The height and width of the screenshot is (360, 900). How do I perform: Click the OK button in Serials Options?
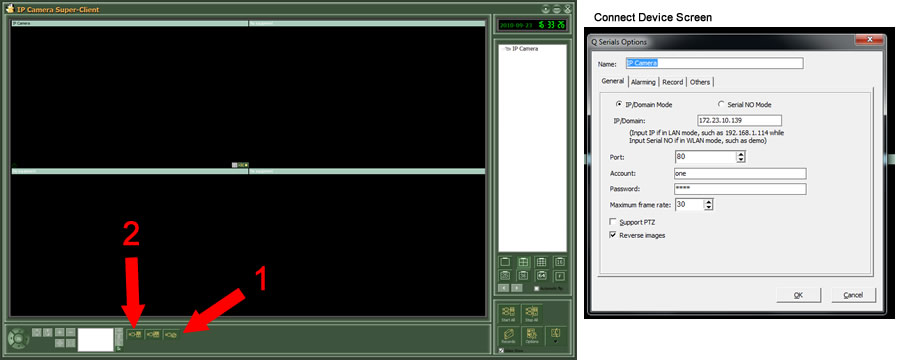tap(798, 295)
